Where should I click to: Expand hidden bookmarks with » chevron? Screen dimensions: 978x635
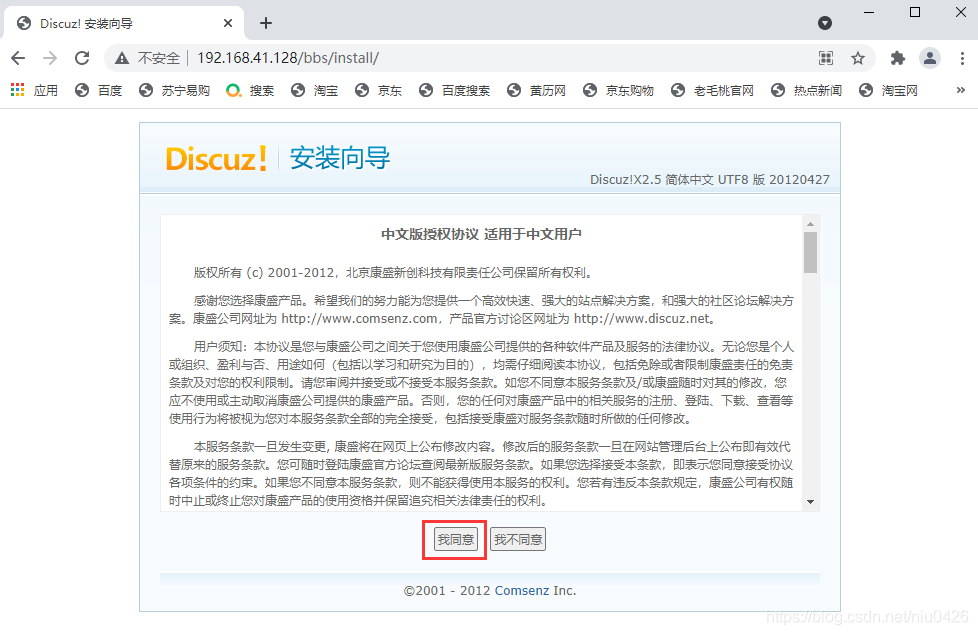tap(961, 90)
